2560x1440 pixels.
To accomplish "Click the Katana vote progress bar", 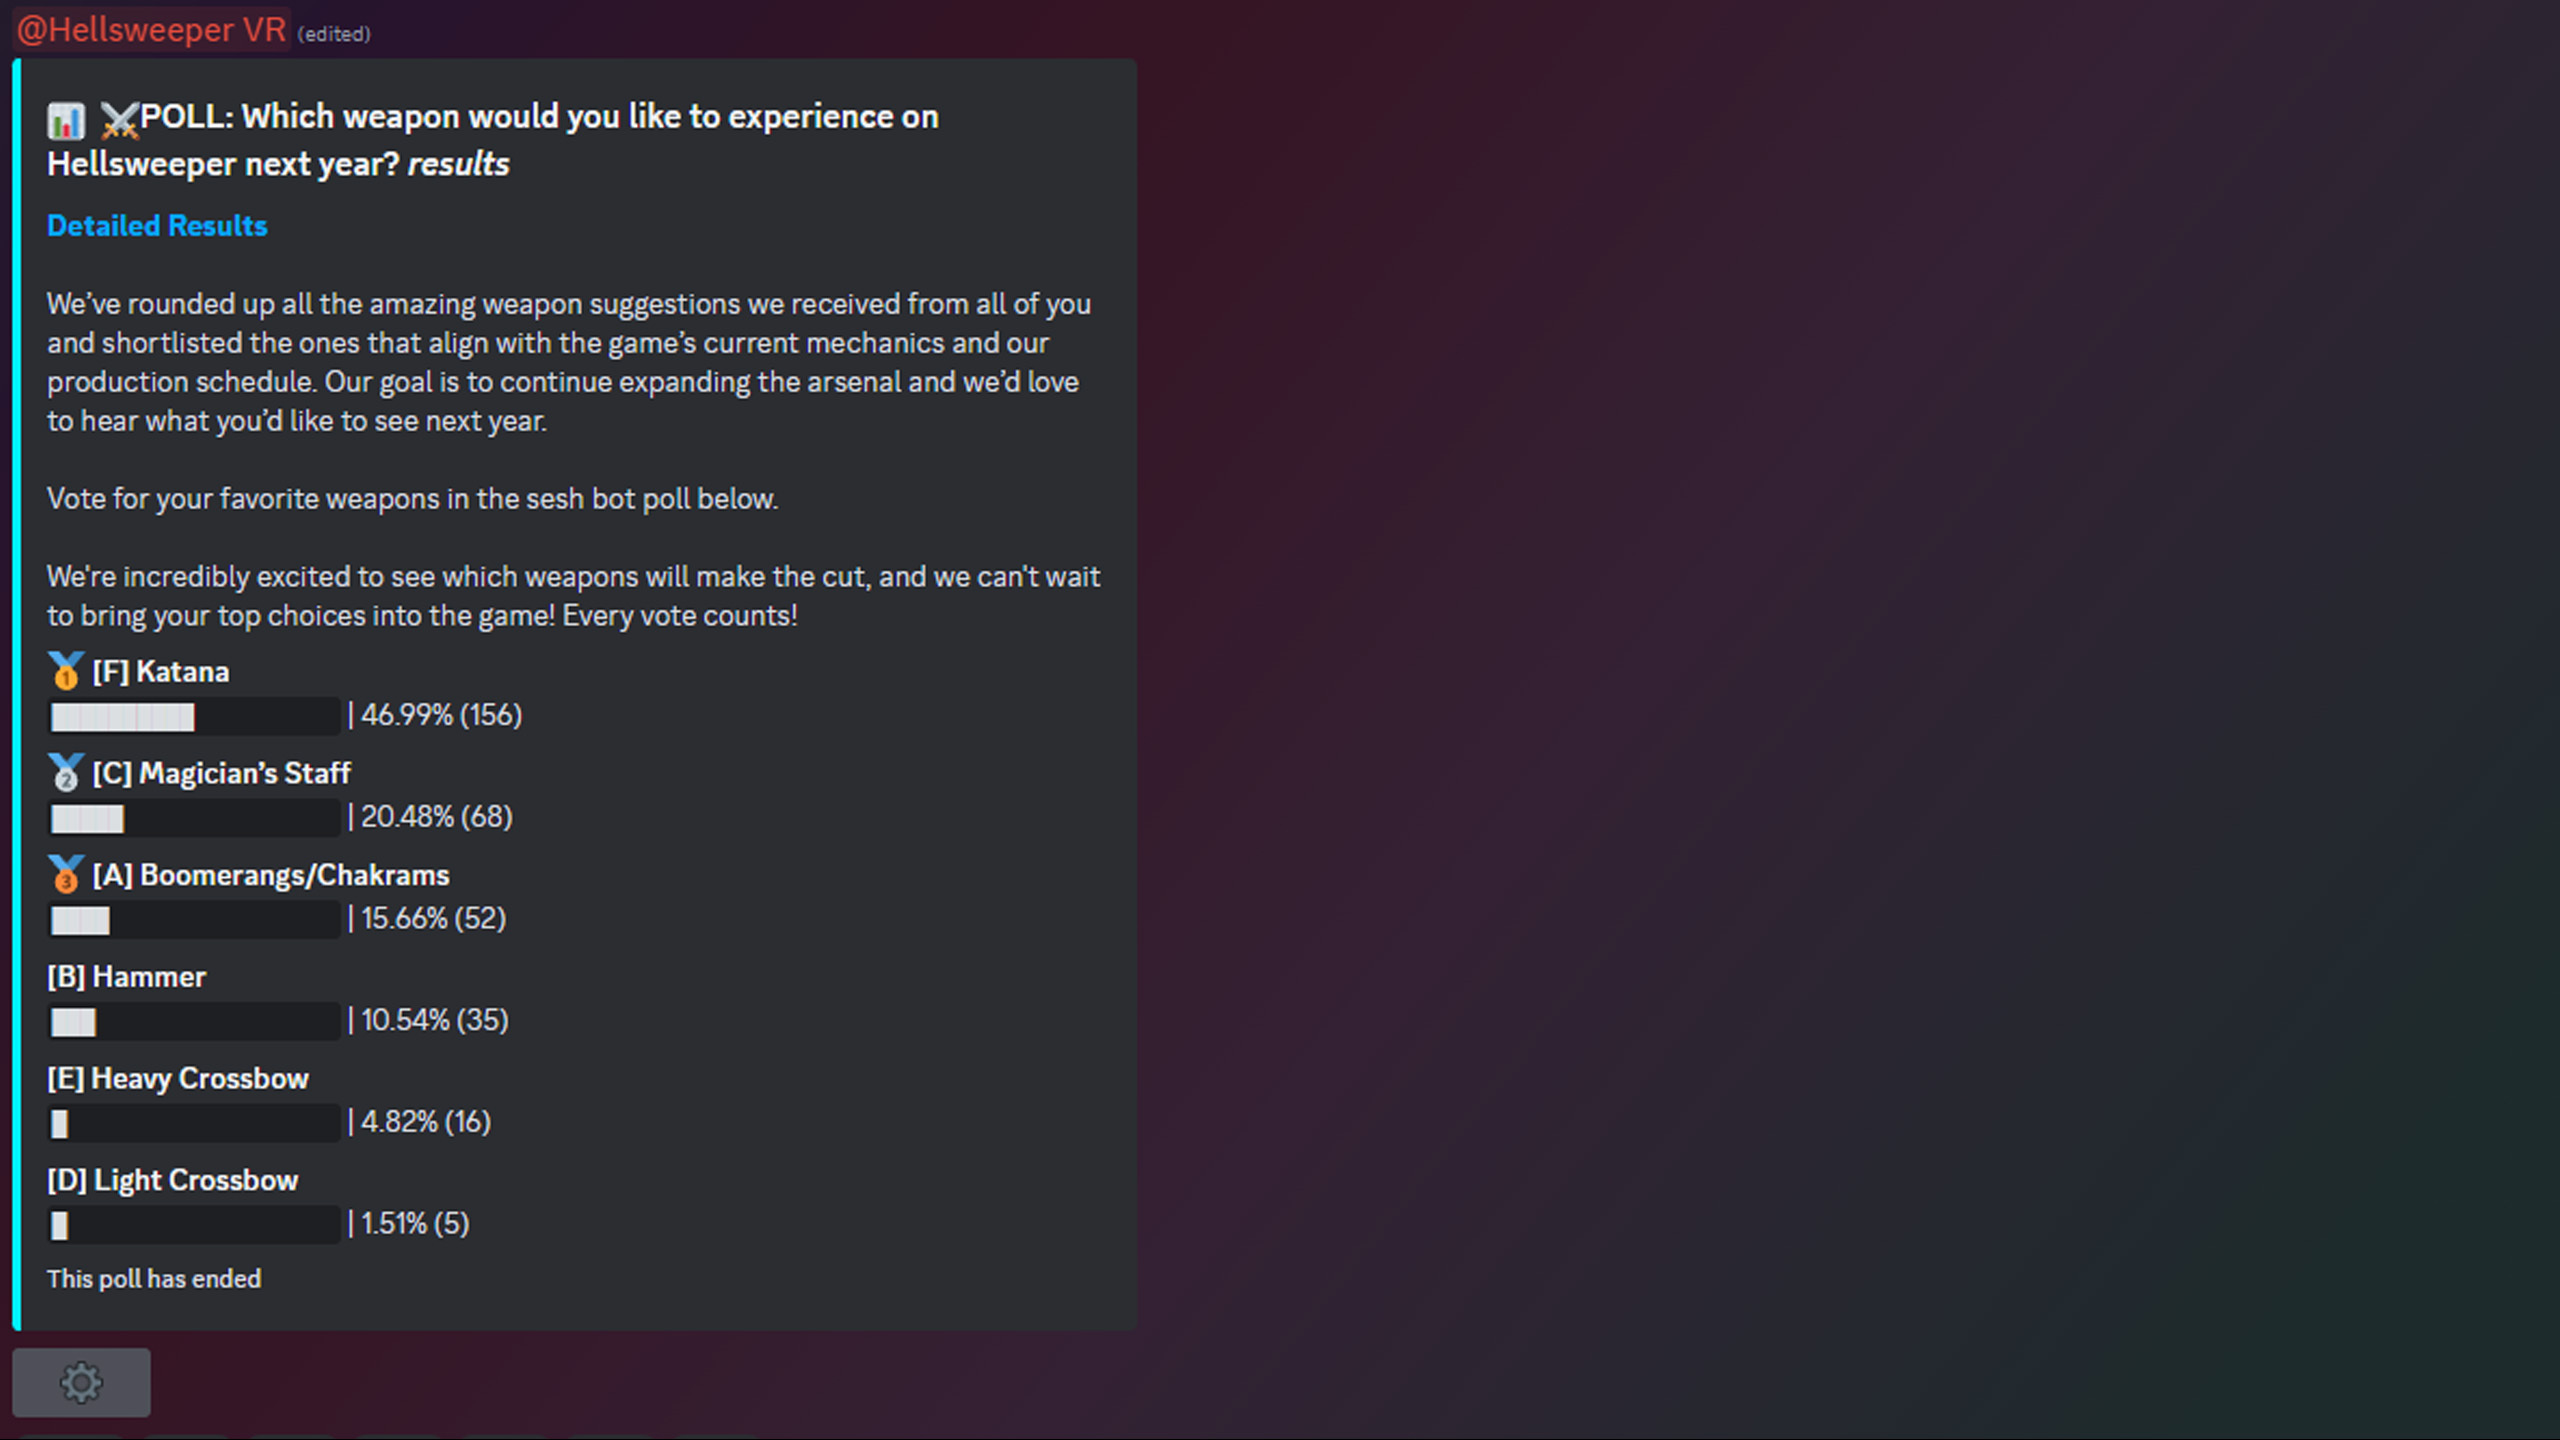I will pyautogui.click(x=195, y=716).
